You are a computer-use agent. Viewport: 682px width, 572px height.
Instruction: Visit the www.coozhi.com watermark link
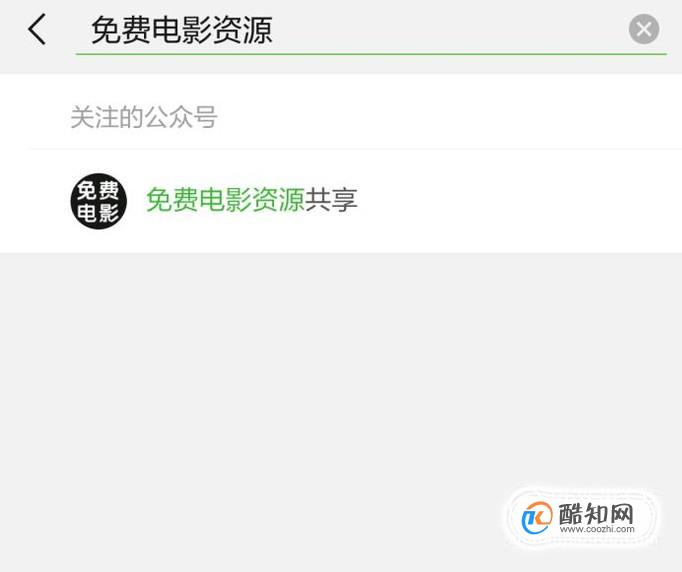[x=597, y=529]
